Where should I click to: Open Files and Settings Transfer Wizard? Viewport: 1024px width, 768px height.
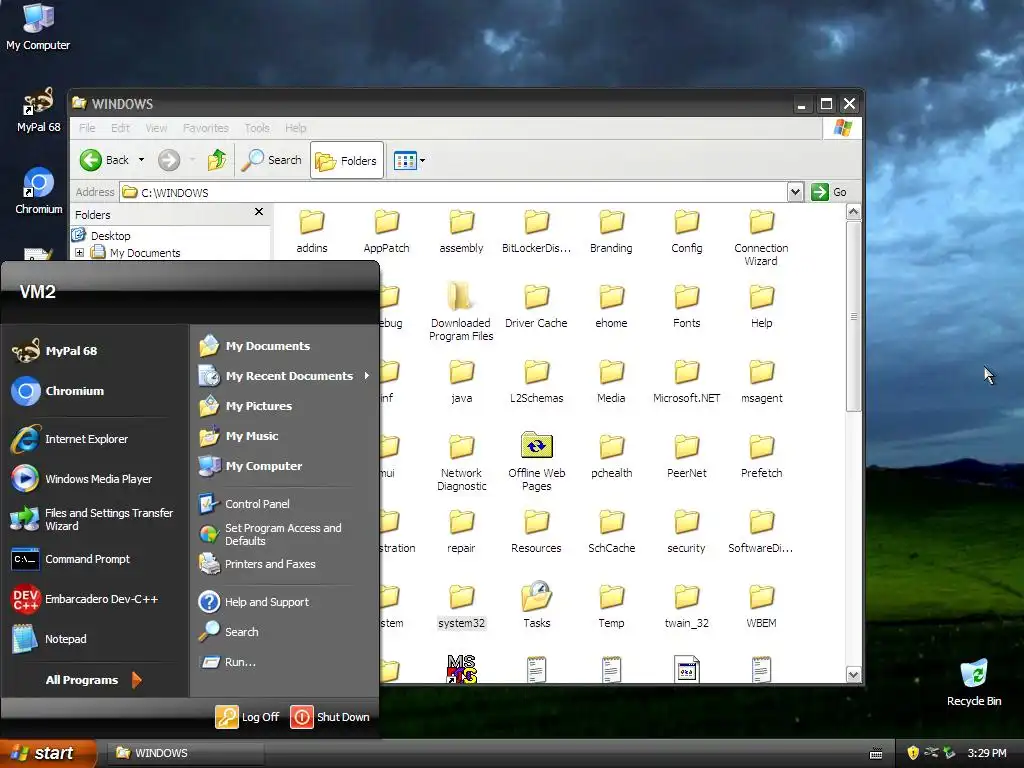point(92,519)
